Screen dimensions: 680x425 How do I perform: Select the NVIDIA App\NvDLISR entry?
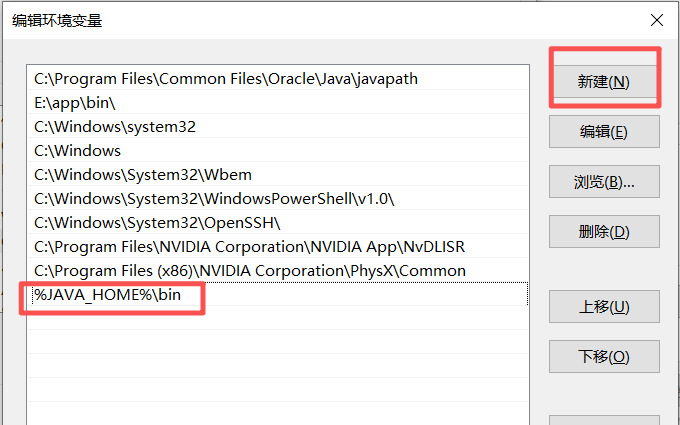[x=278, y=246]
